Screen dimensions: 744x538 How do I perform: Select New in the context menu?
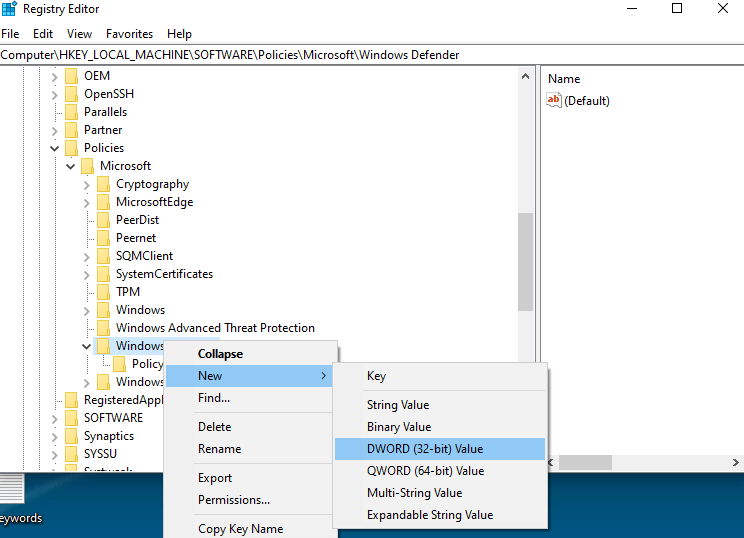[250, 376]
